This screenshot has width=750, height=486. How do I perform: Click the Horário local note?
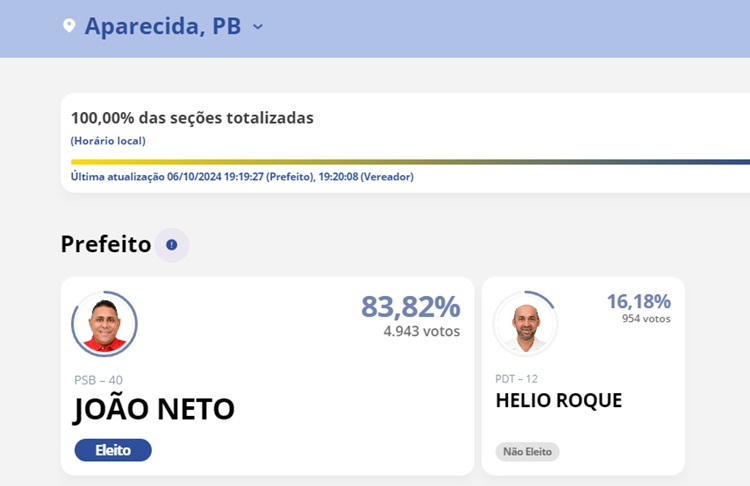point(108,141)
